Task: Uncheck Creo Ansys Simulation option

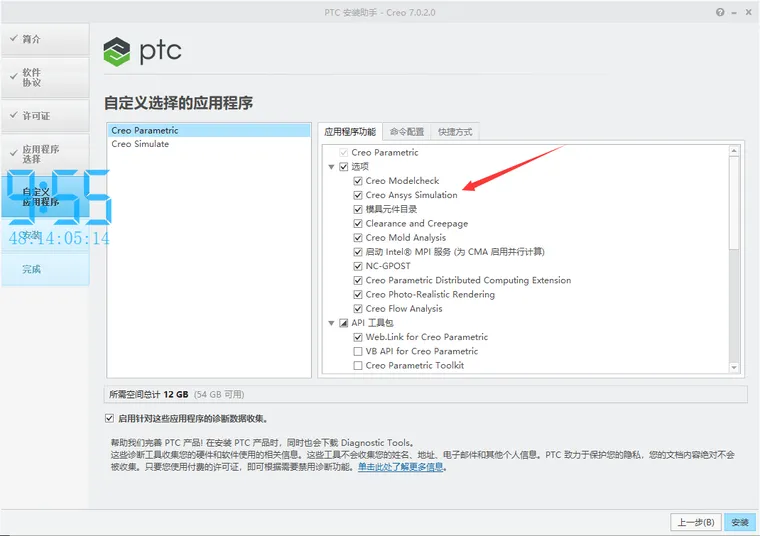Action: pyautogui.click(x=358, y=195)
